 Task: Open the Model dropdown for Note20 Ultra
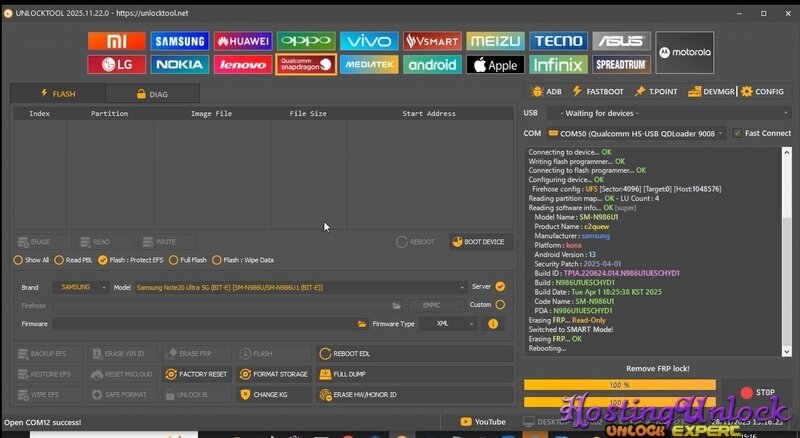tap(300, 287)
